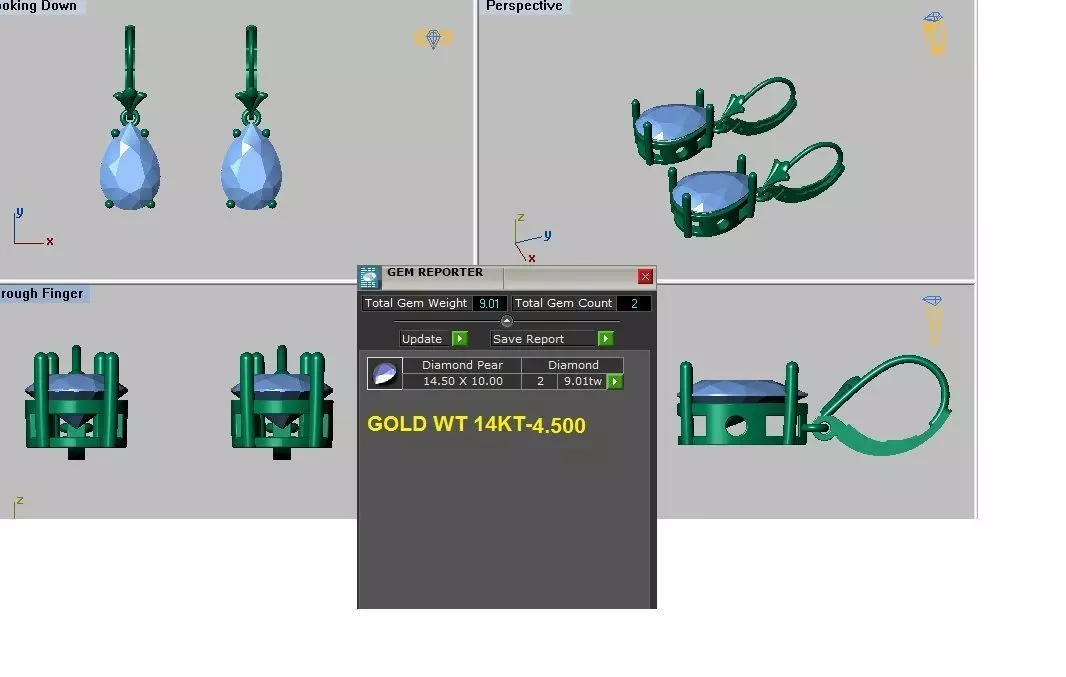This screenshot has width=1066, height=677.
Task: Click the 'Total Gem Weight' label
Action: (415, 303)
